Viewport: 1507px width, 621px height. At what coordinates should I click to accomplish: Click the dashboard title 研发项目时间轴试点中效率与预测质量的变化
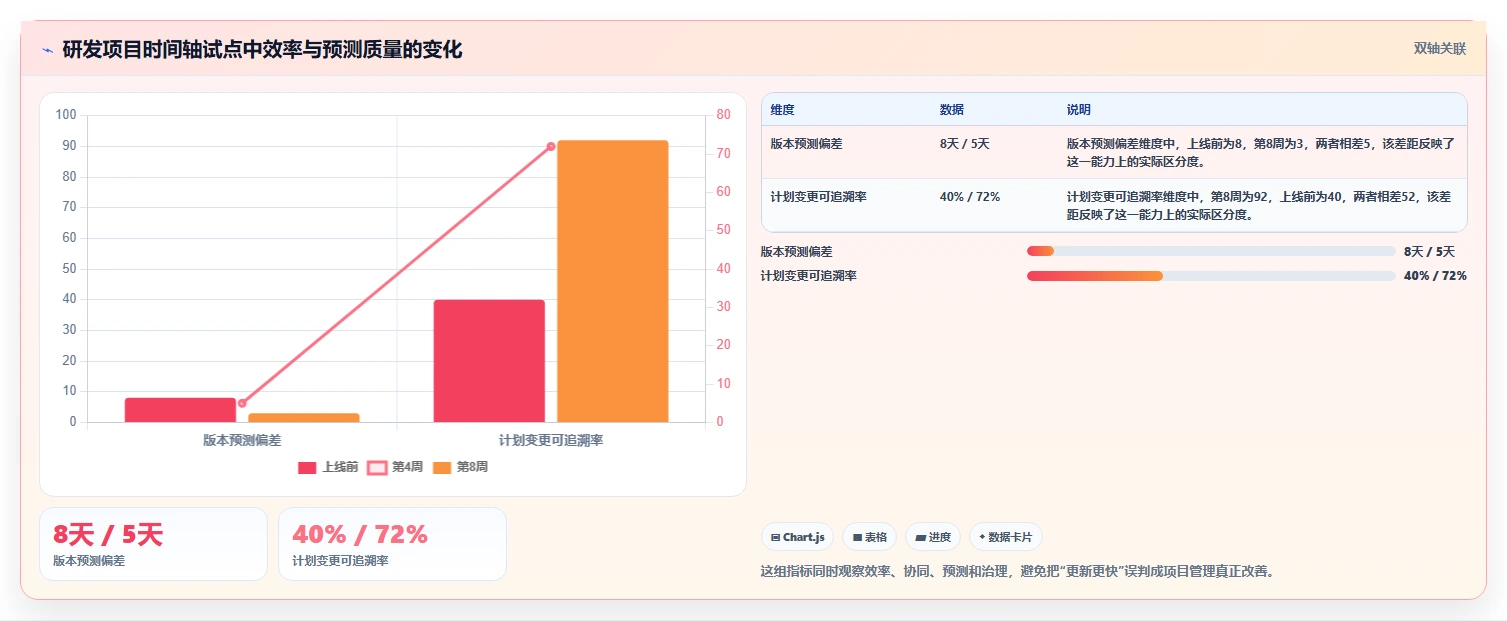pyautogui.click(x=262, y=50)
